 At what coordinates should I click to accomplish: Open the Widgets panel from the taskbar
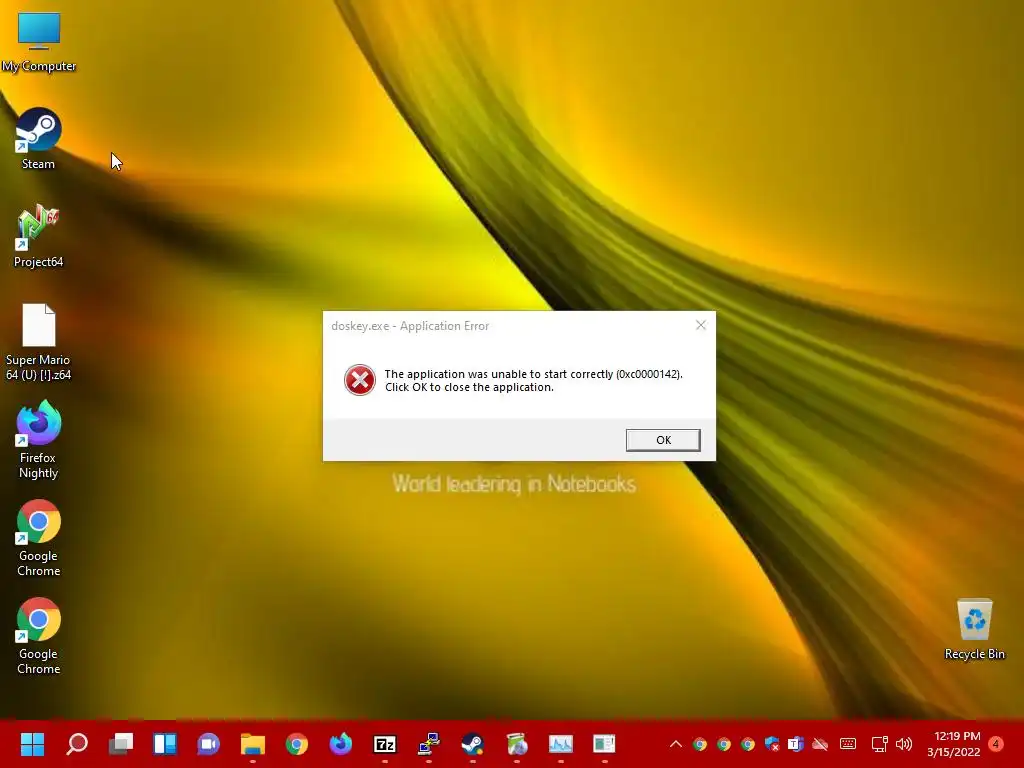click(x=165, y=744)
